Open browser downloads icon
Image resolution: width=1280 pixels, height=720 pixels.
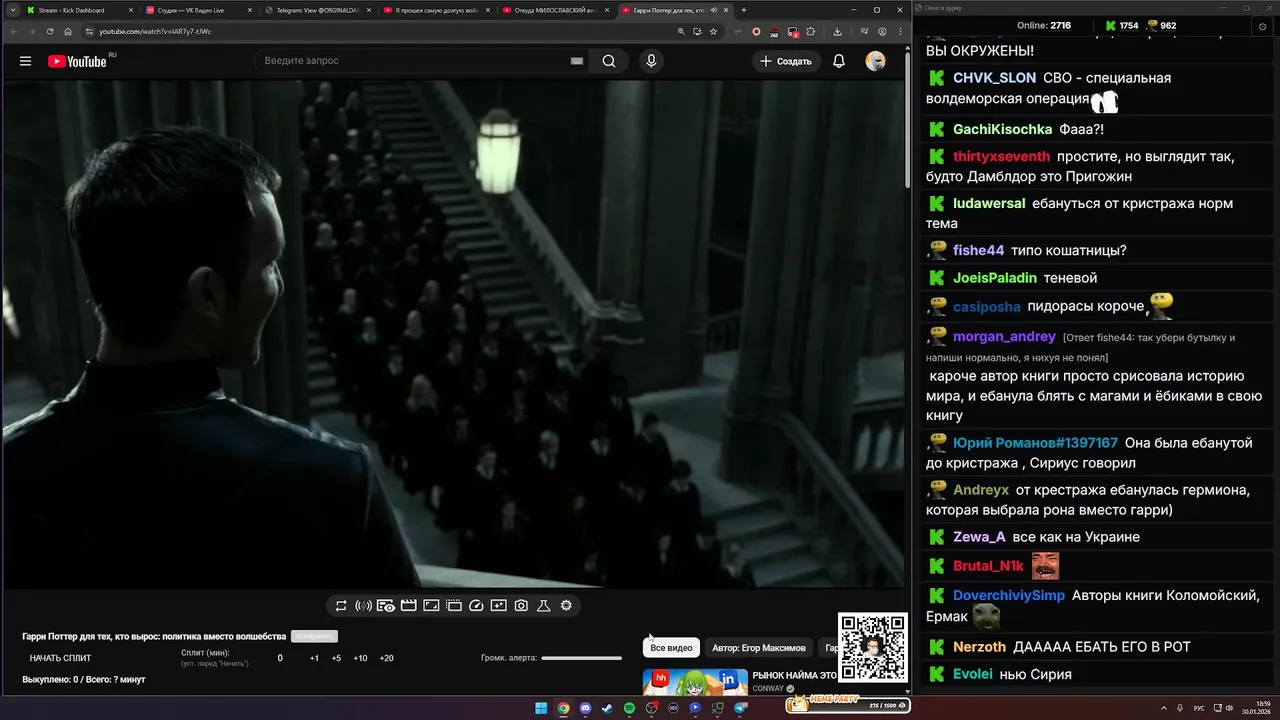tap(837, 31)
